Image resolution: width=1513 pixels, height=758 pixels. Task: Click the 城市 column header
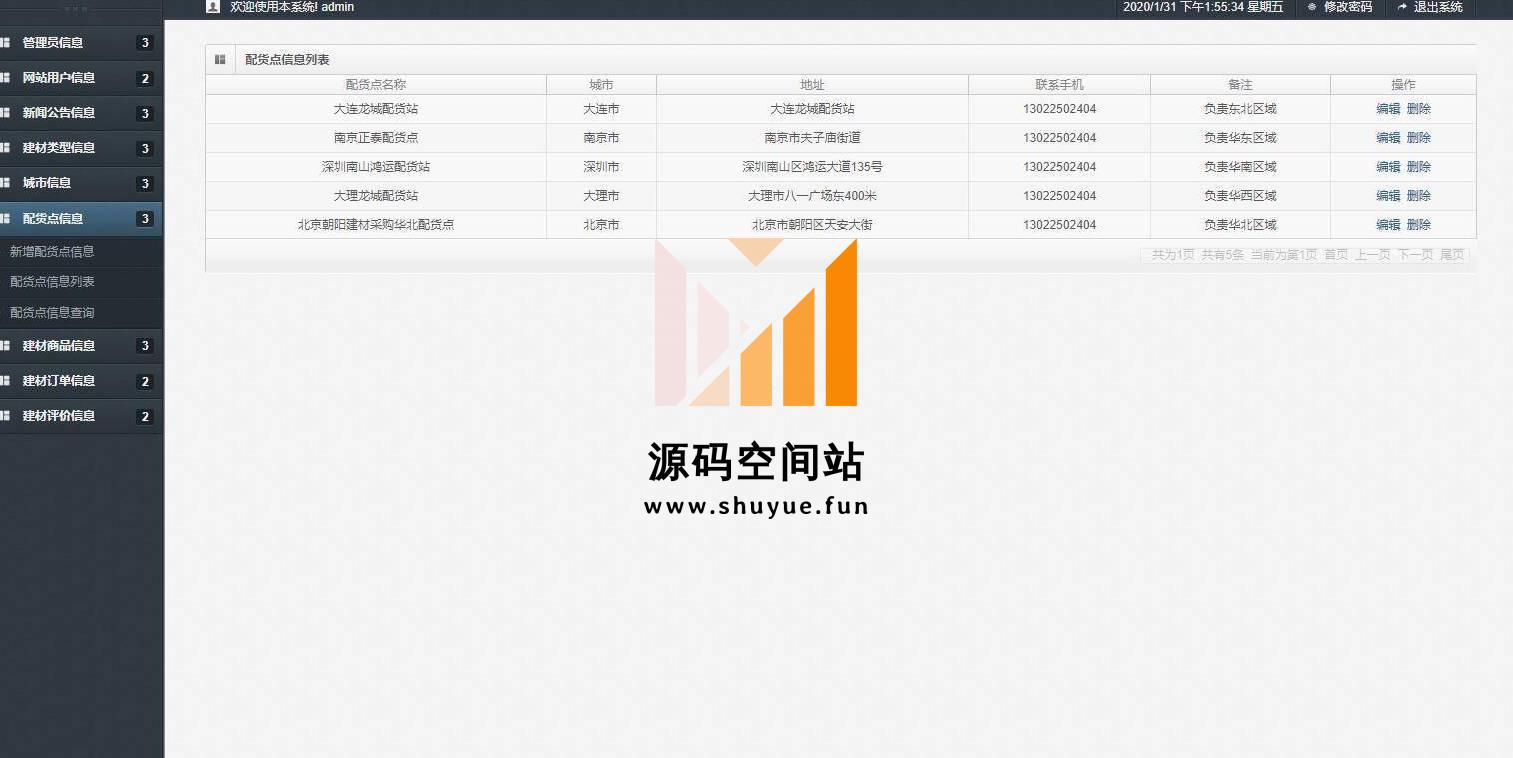(601, 85)
